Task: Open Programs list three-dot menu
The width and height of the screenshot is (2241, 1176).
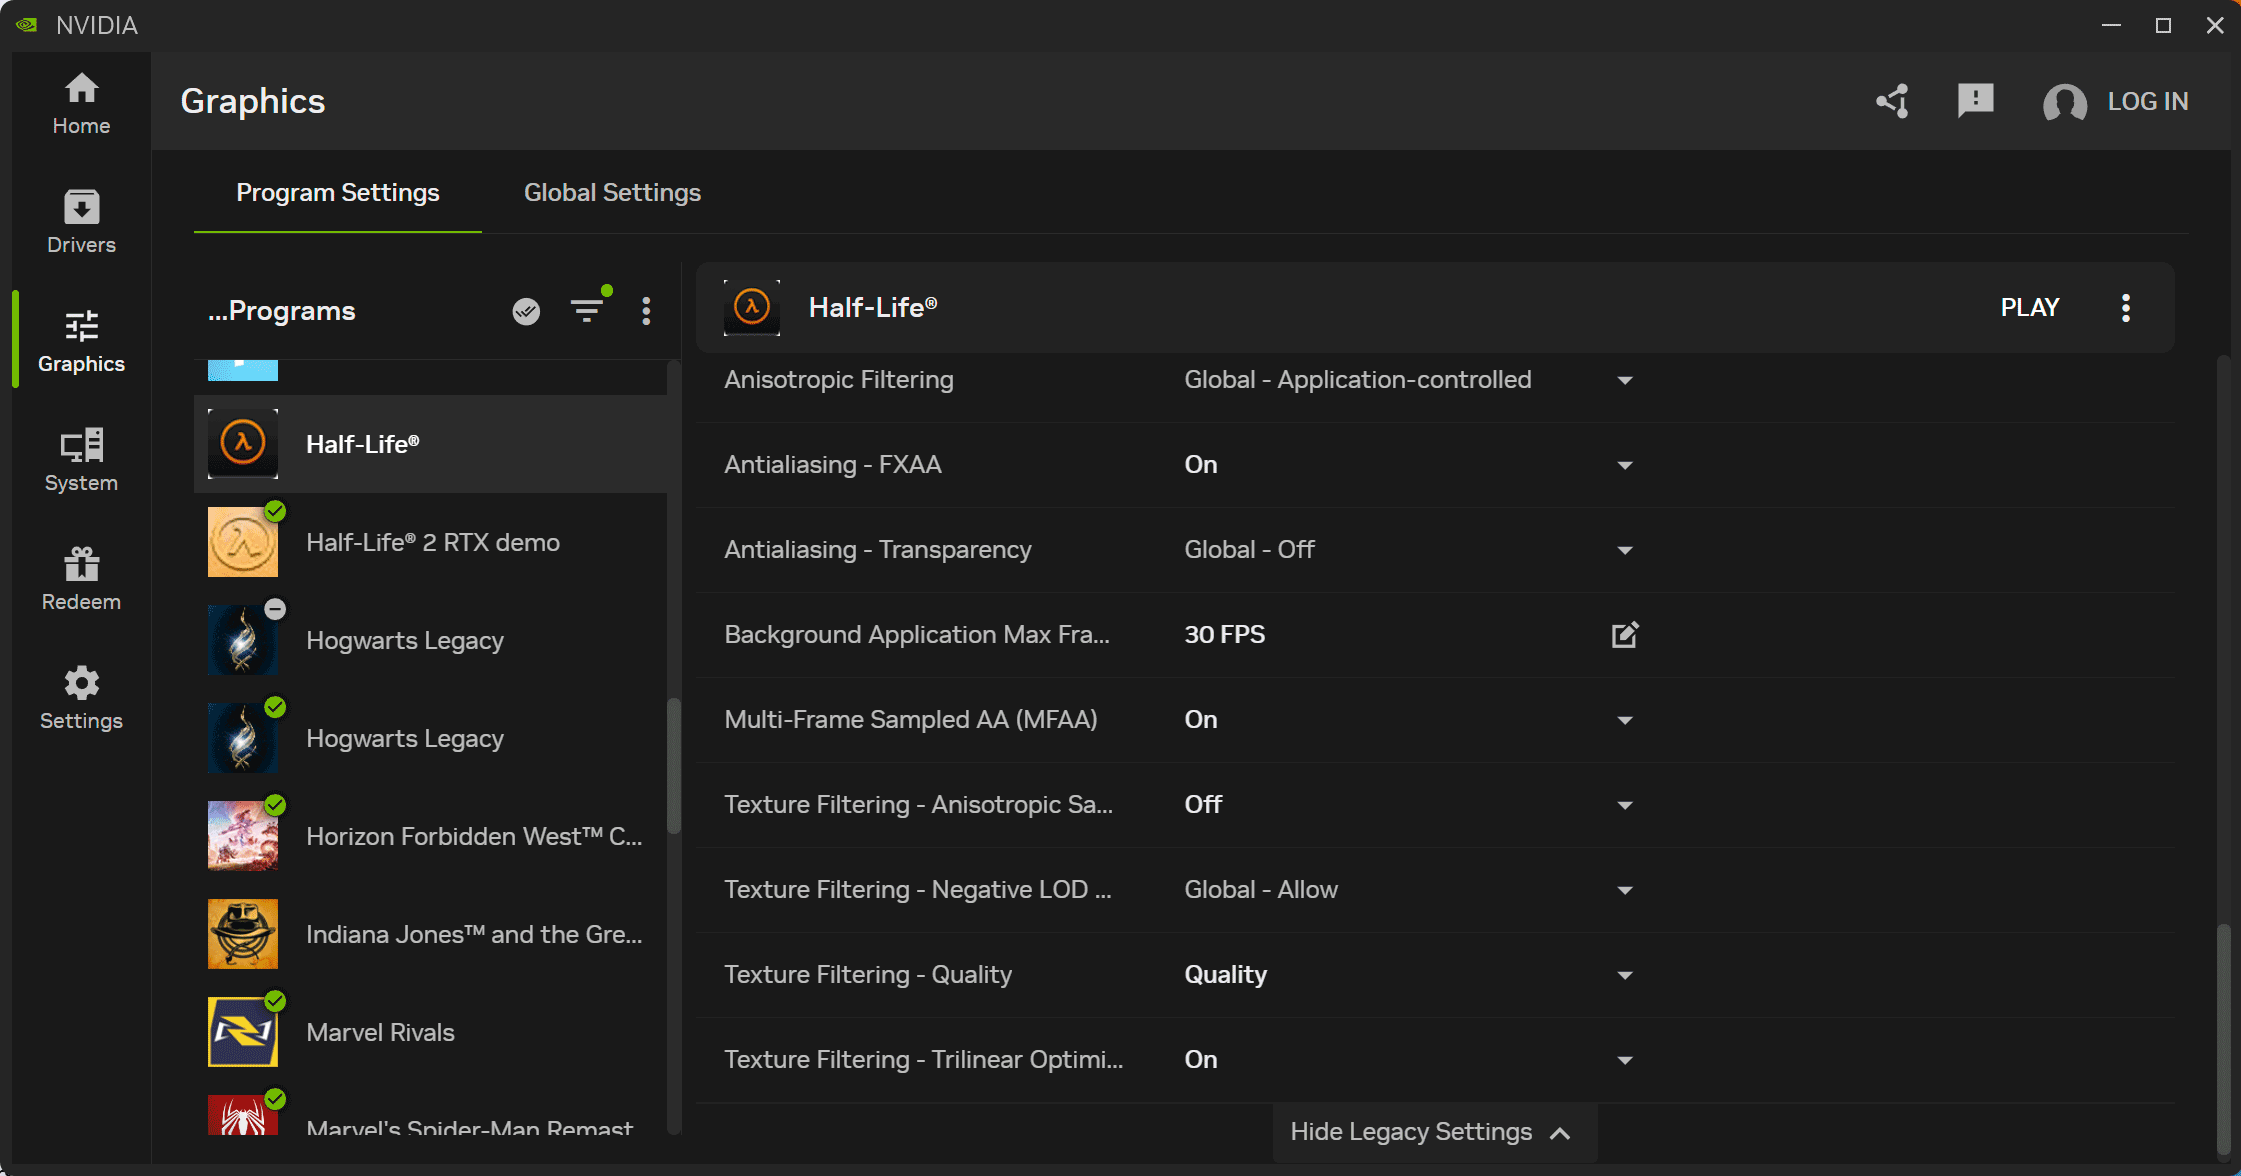Action: coord(646,311)
